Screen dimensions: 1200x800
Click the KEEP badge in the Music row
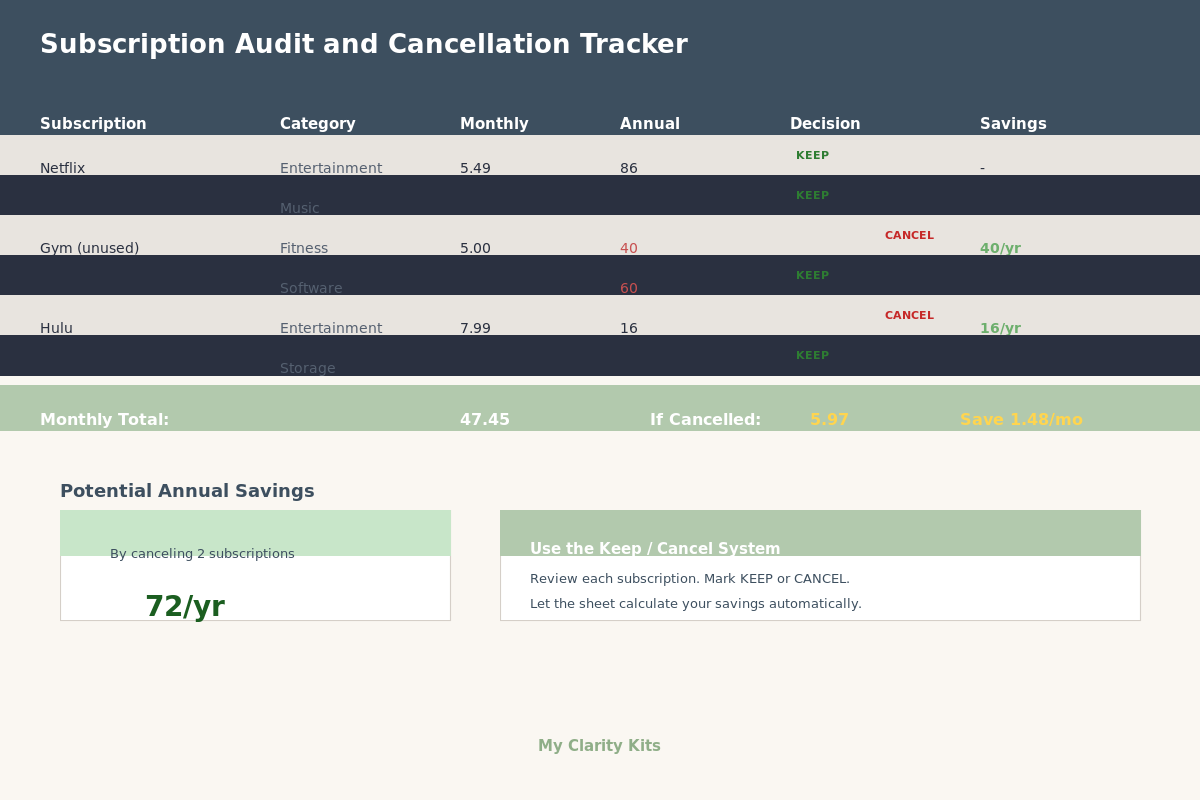pos(812,196)
